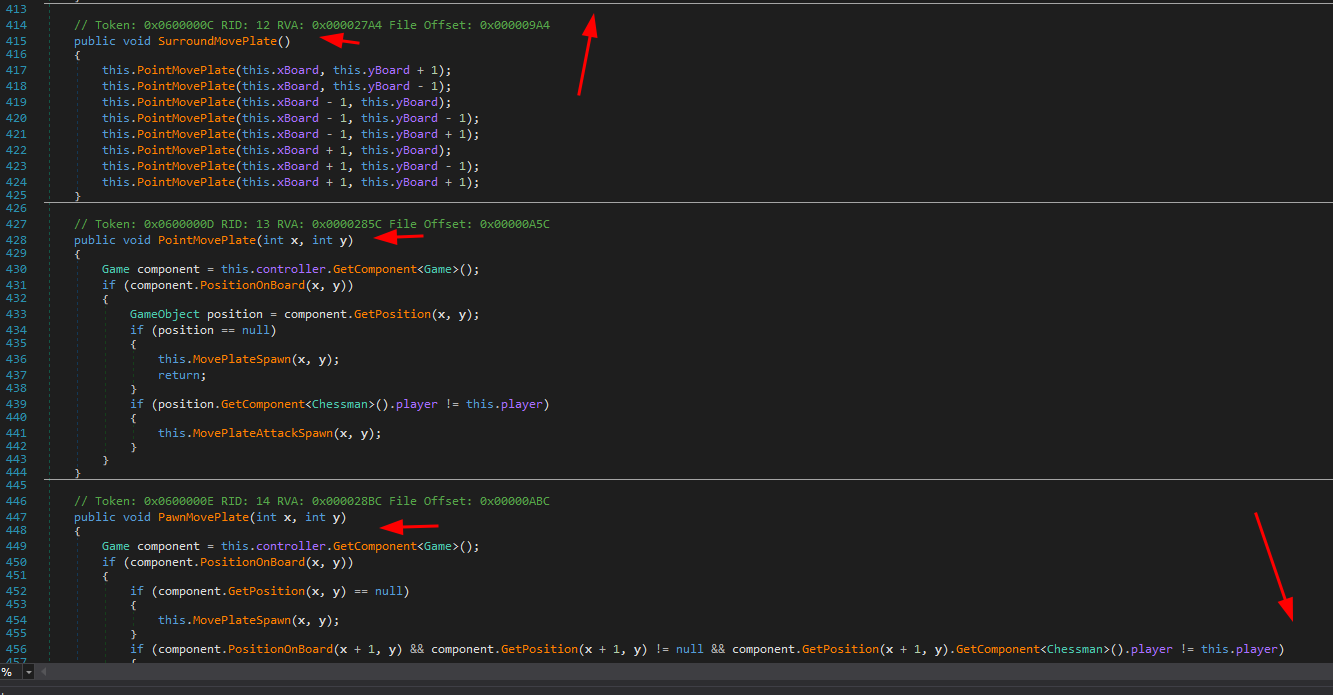
Task: Click the zoom percentage text field
Action: tap(8, 672)
